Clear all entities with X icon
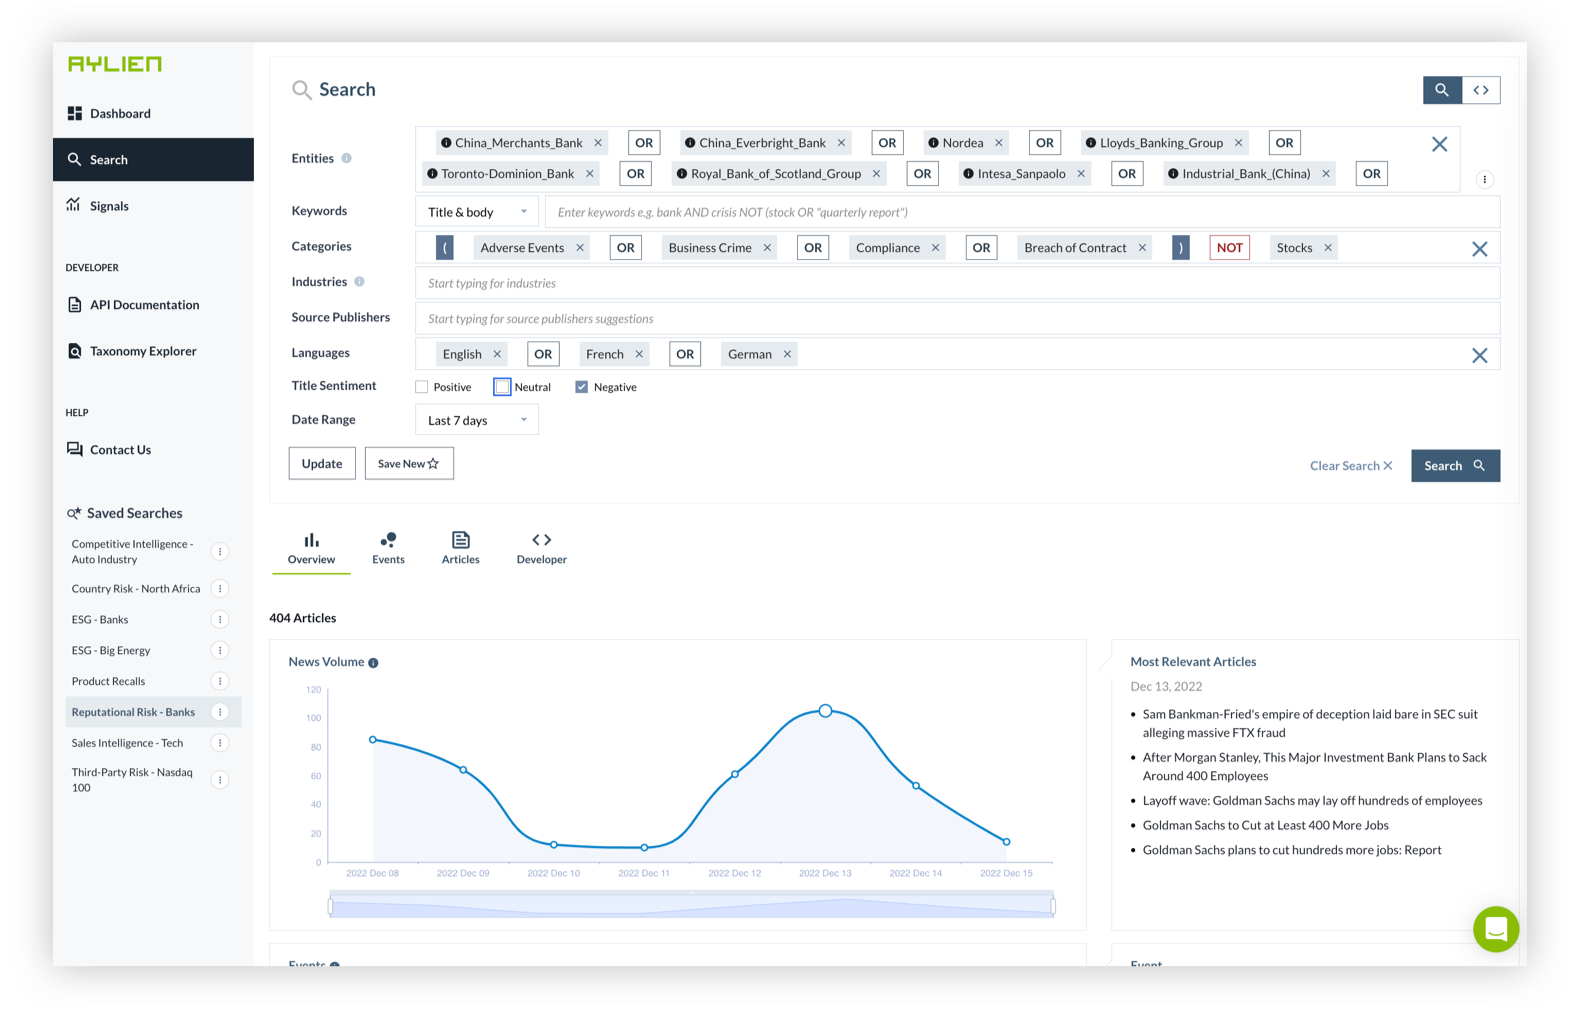1578x1024 pixels. [x=1440, y=144]
